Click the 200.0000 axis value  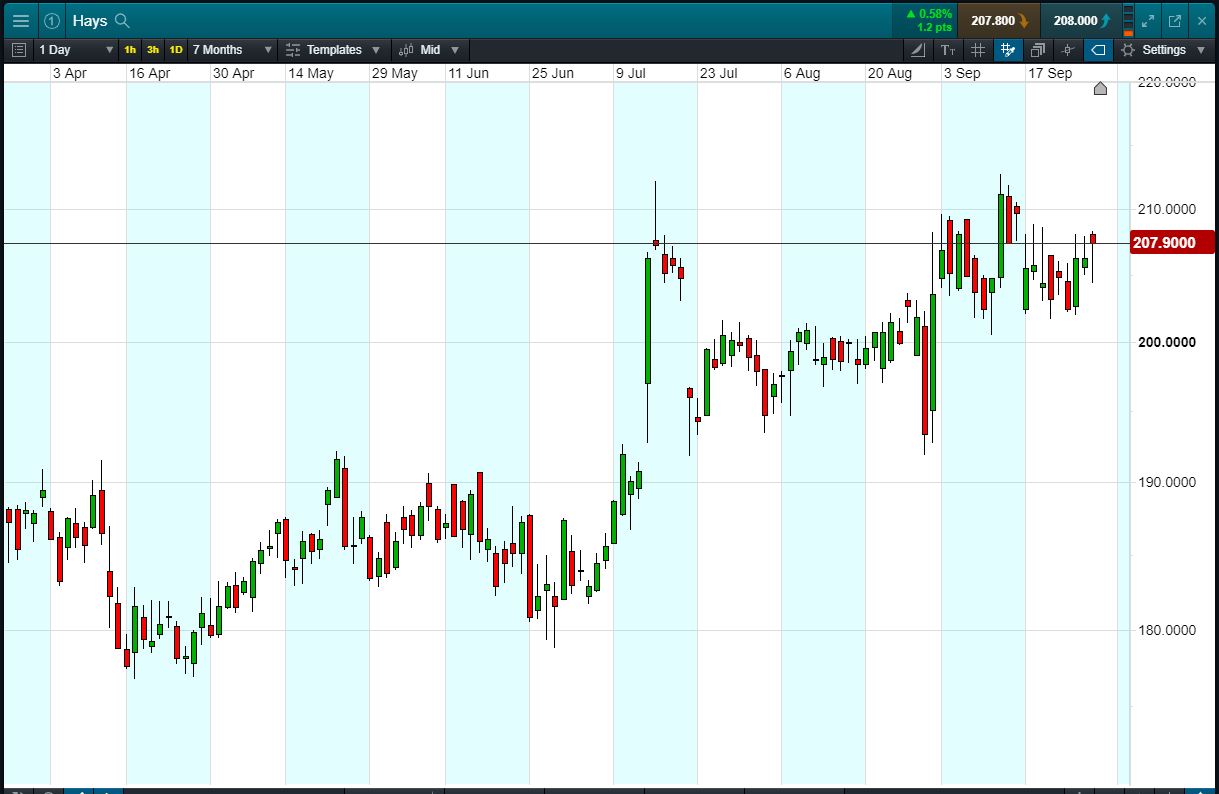(x=1167, y=342)
